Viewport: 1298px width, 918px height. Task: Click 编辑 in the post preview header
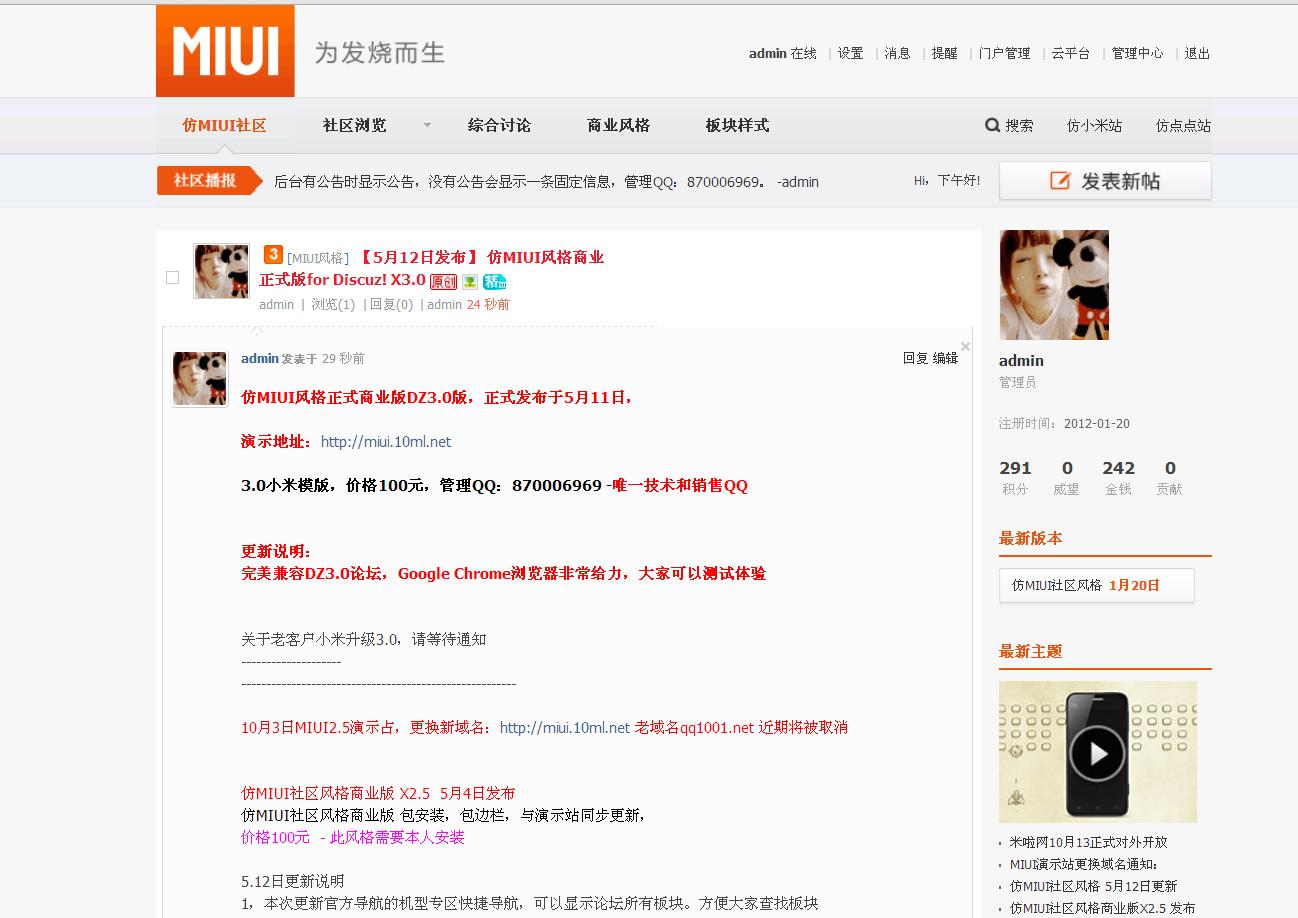point(945,358)
